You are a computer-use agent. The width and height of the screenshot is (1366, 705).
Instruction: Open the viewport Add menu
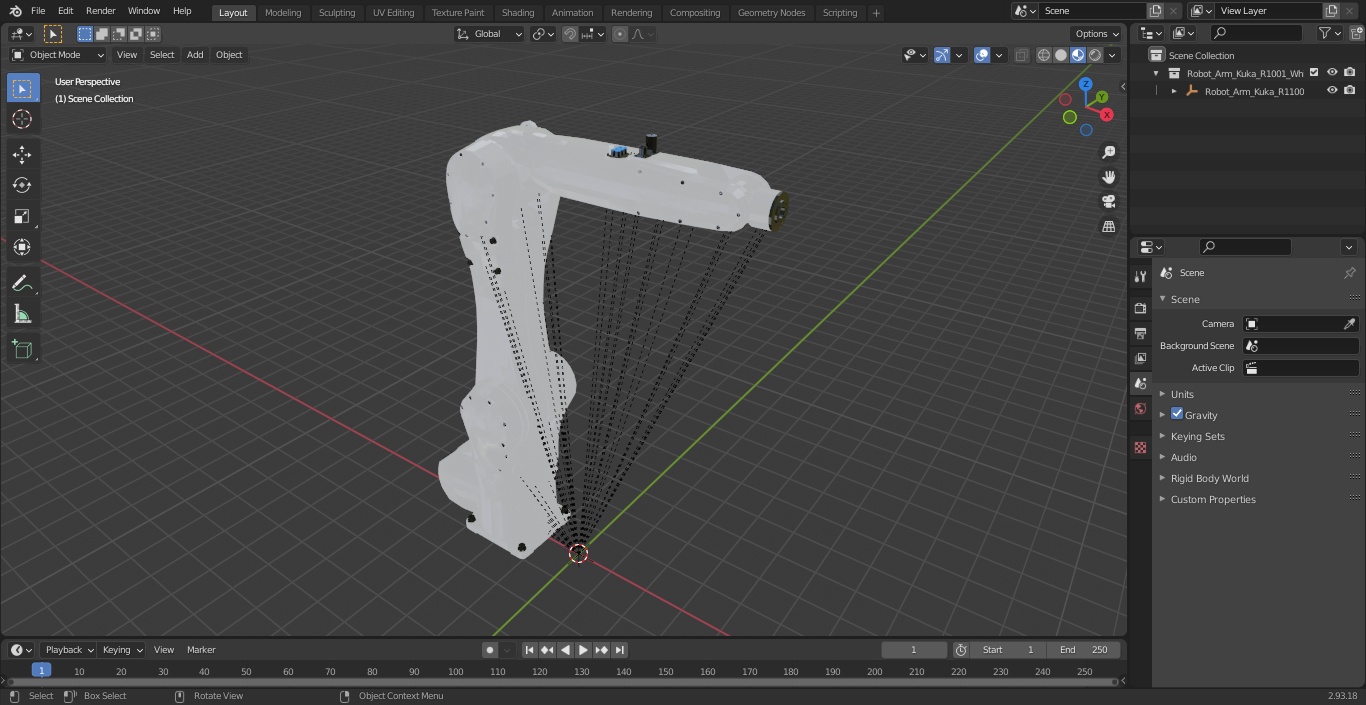click(x=195, y=55)
